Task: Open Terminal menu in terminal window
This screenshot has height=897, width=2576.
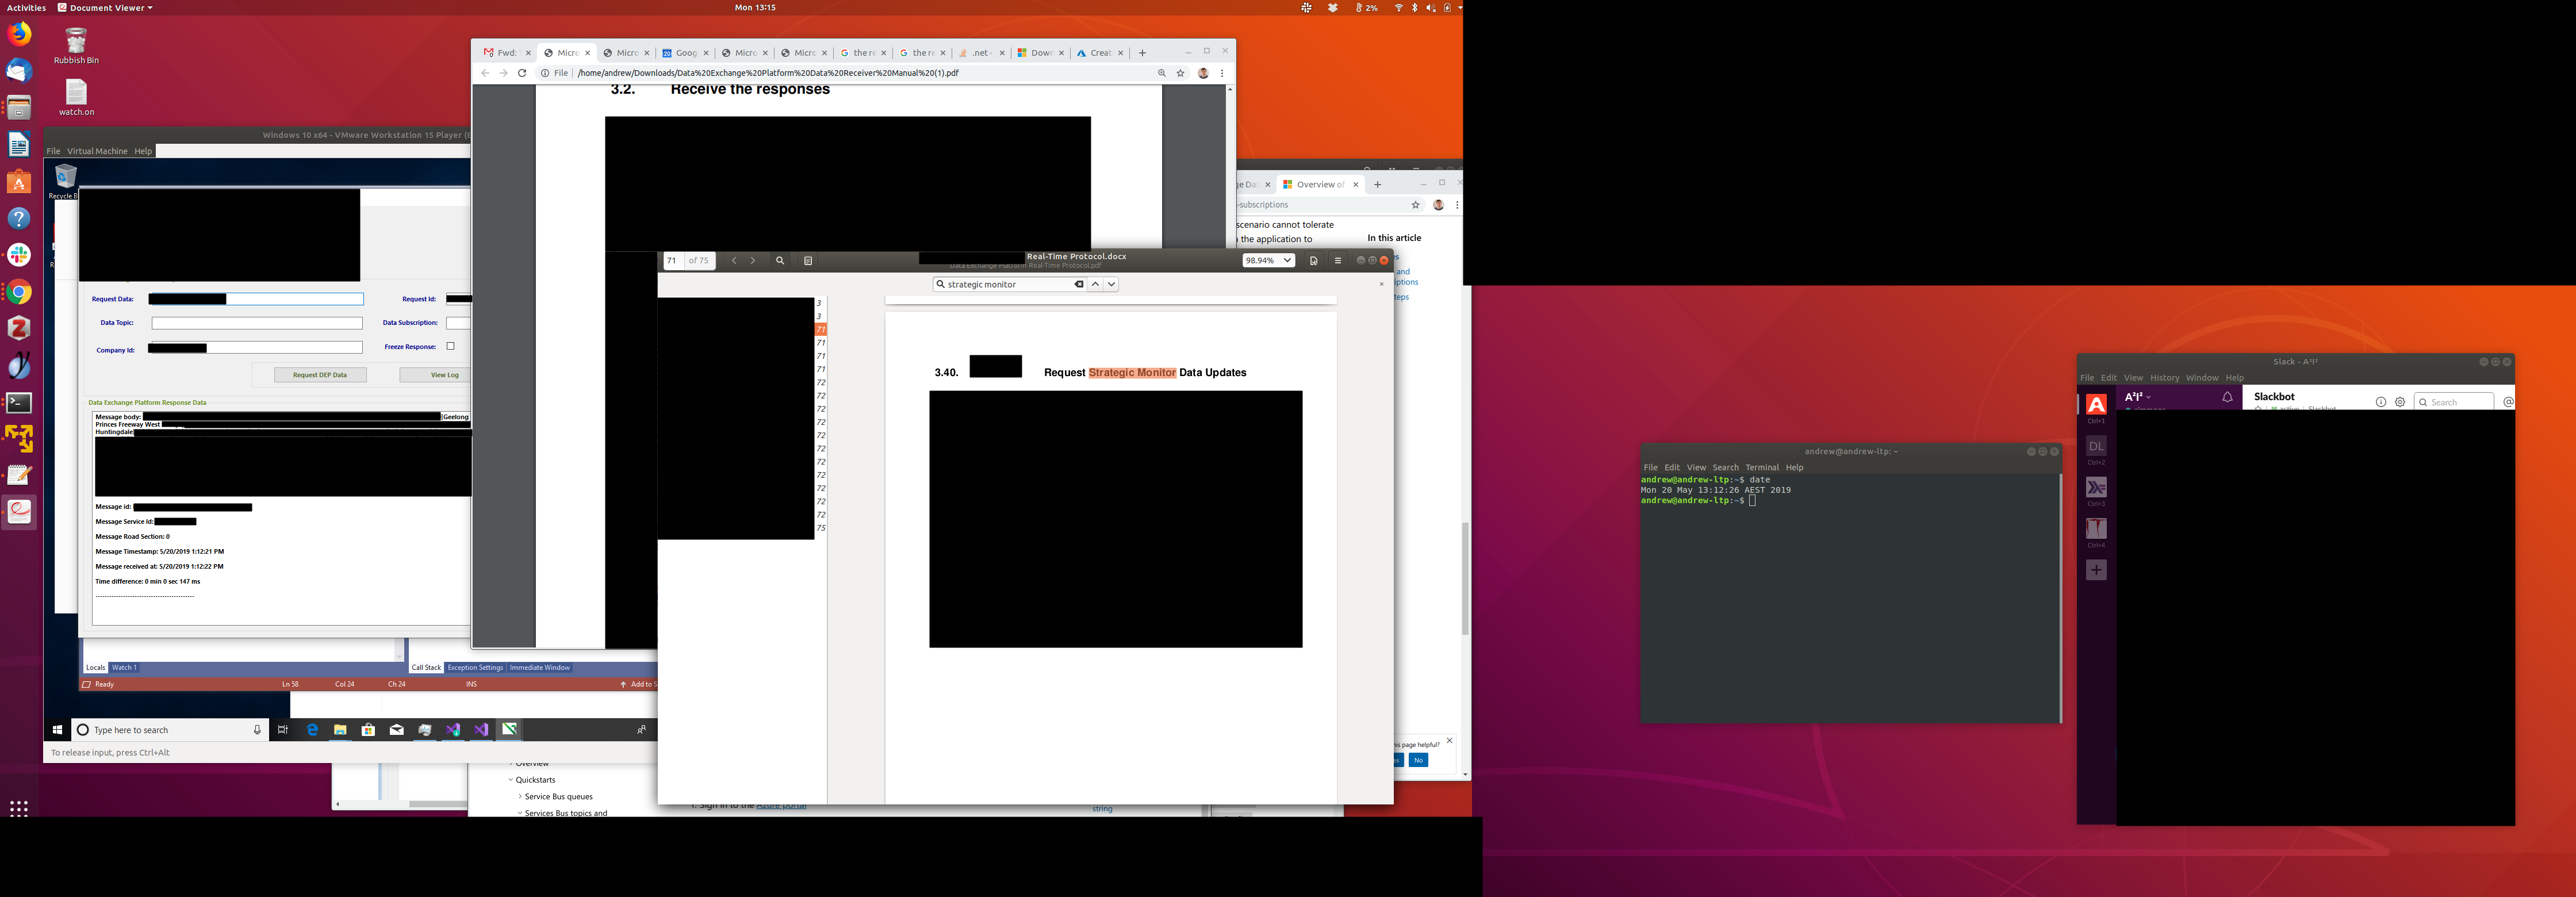Action: (1761, 468)
